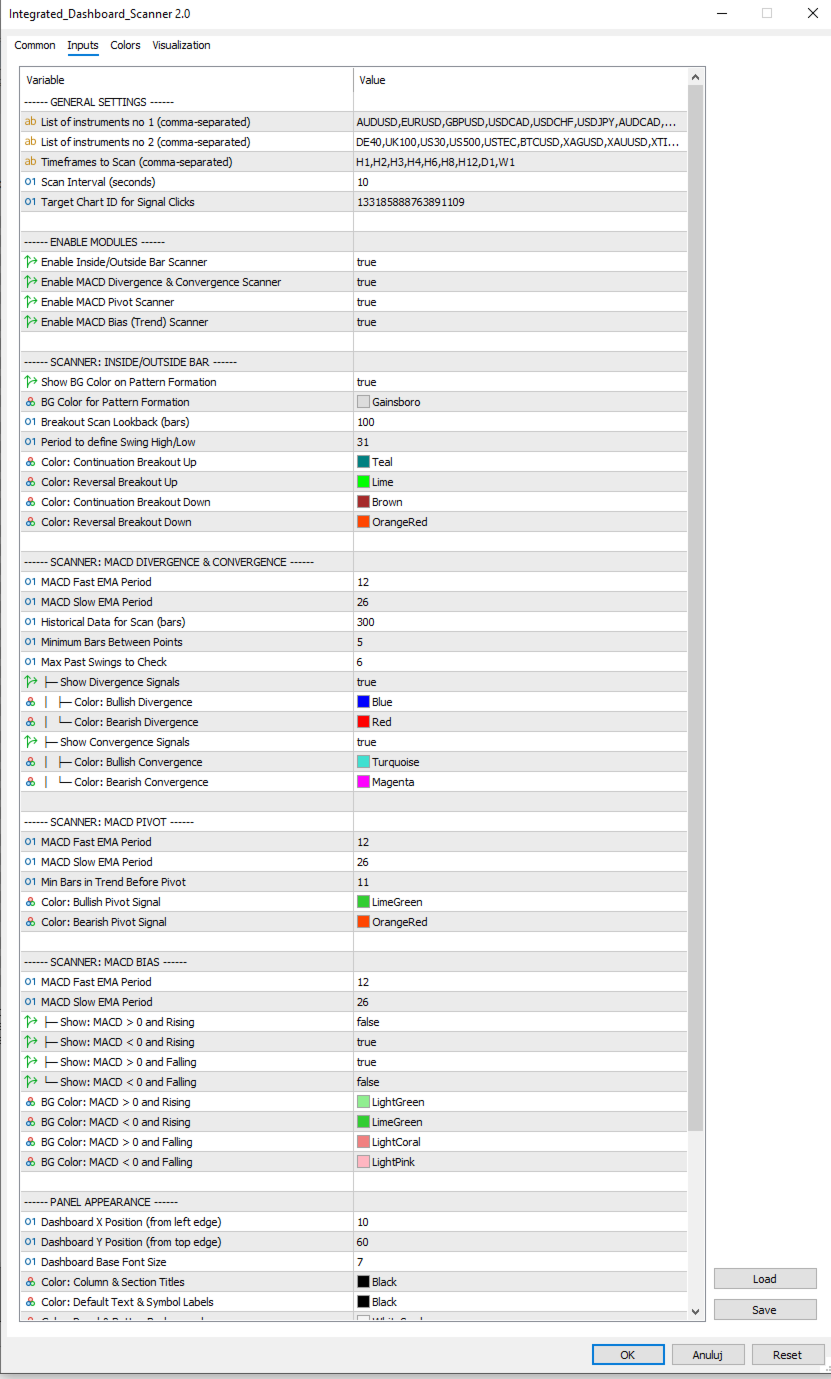The height and width of the screenshot is (1379, 831).
Task: Click color icon beside Color: Column & Section Titles
Action: click(30, 1282)
